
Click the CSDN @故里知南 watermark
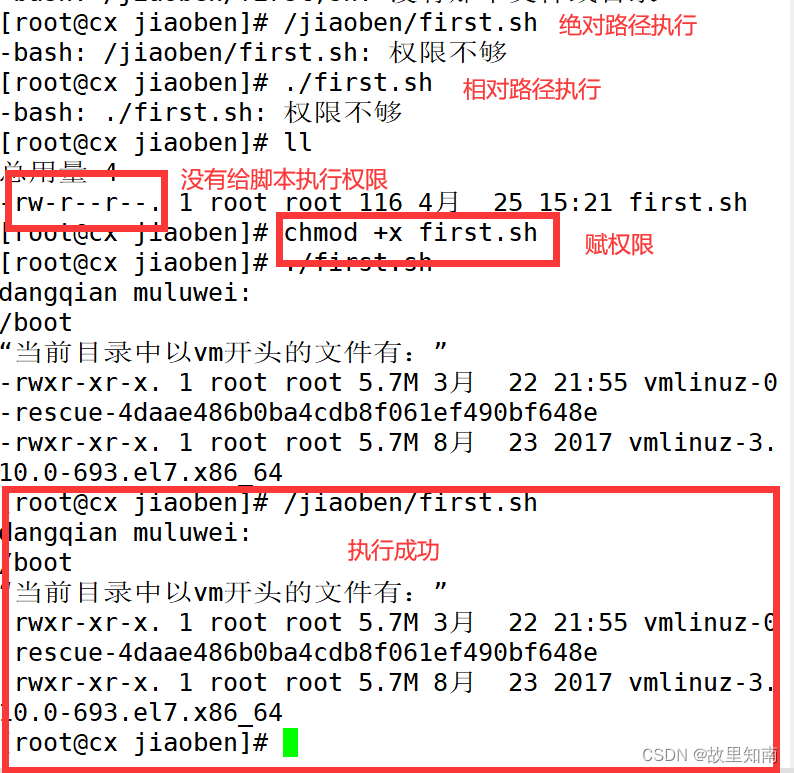(709, 755)
